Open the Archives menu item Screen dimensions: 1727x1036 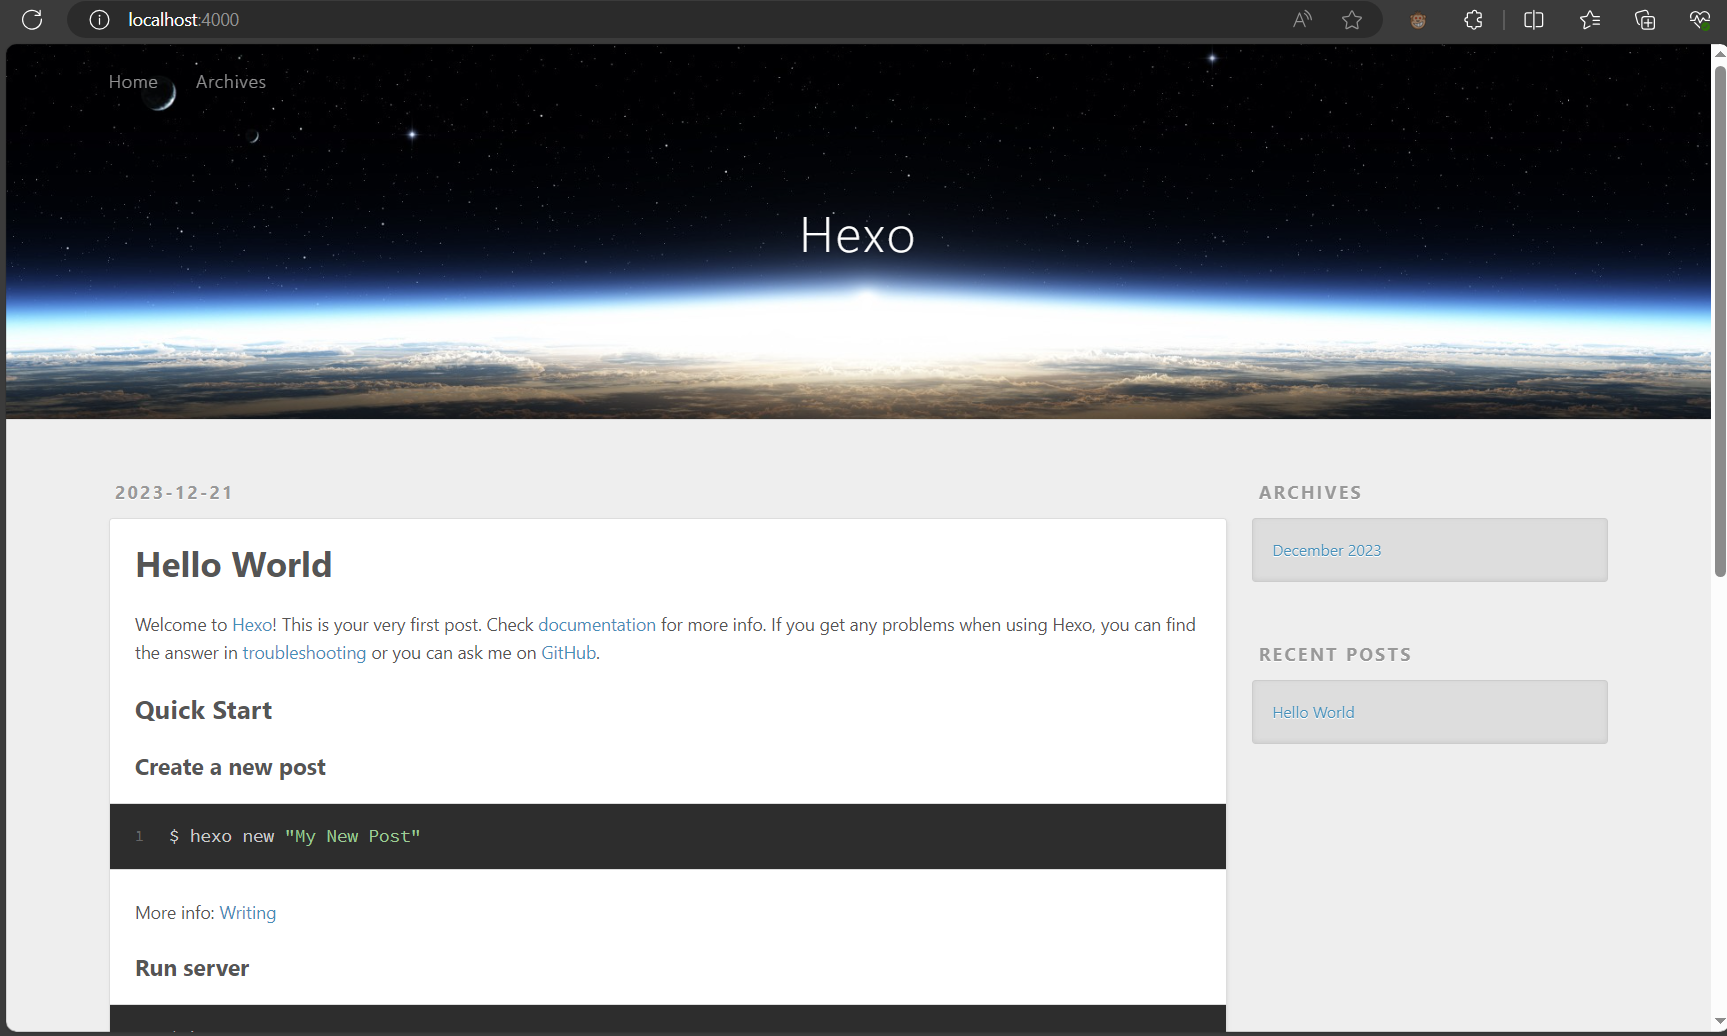pyautogui.click(x=231, y=82)
